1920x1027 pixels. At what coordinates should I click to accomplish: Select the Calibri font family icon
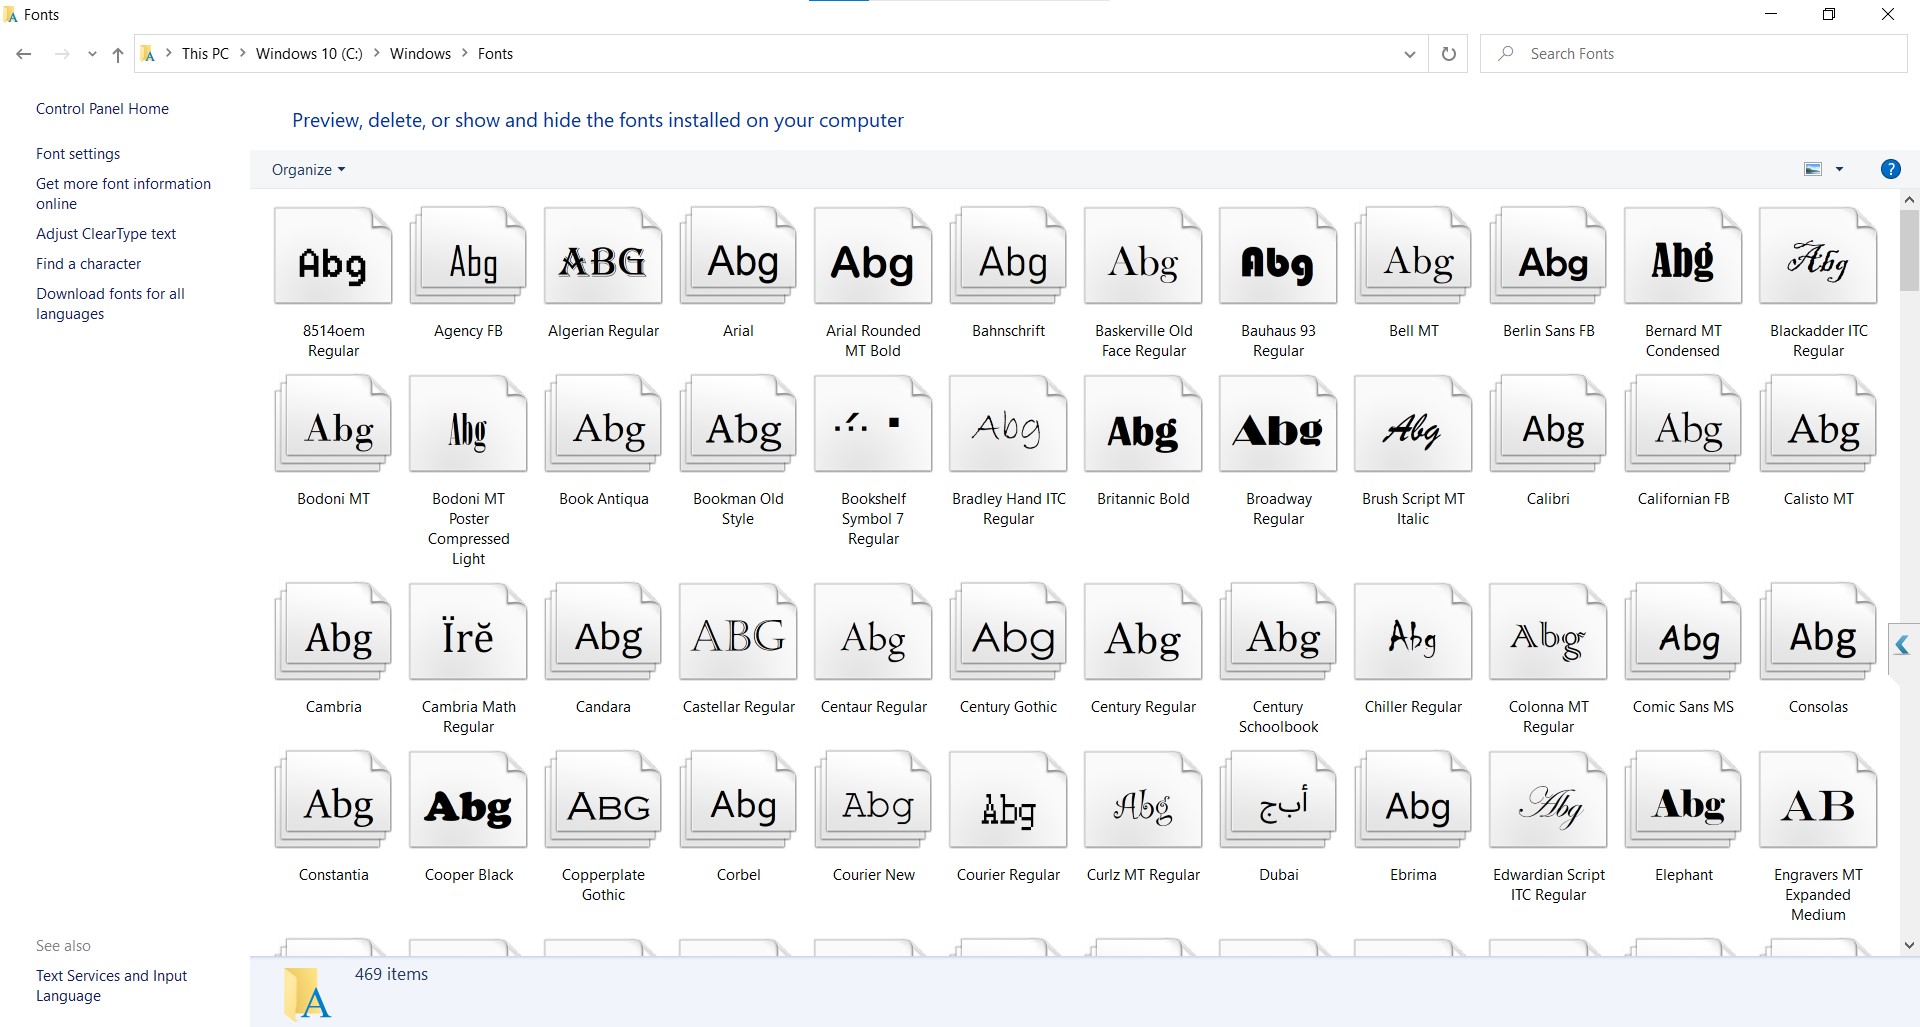(1548, 424)
